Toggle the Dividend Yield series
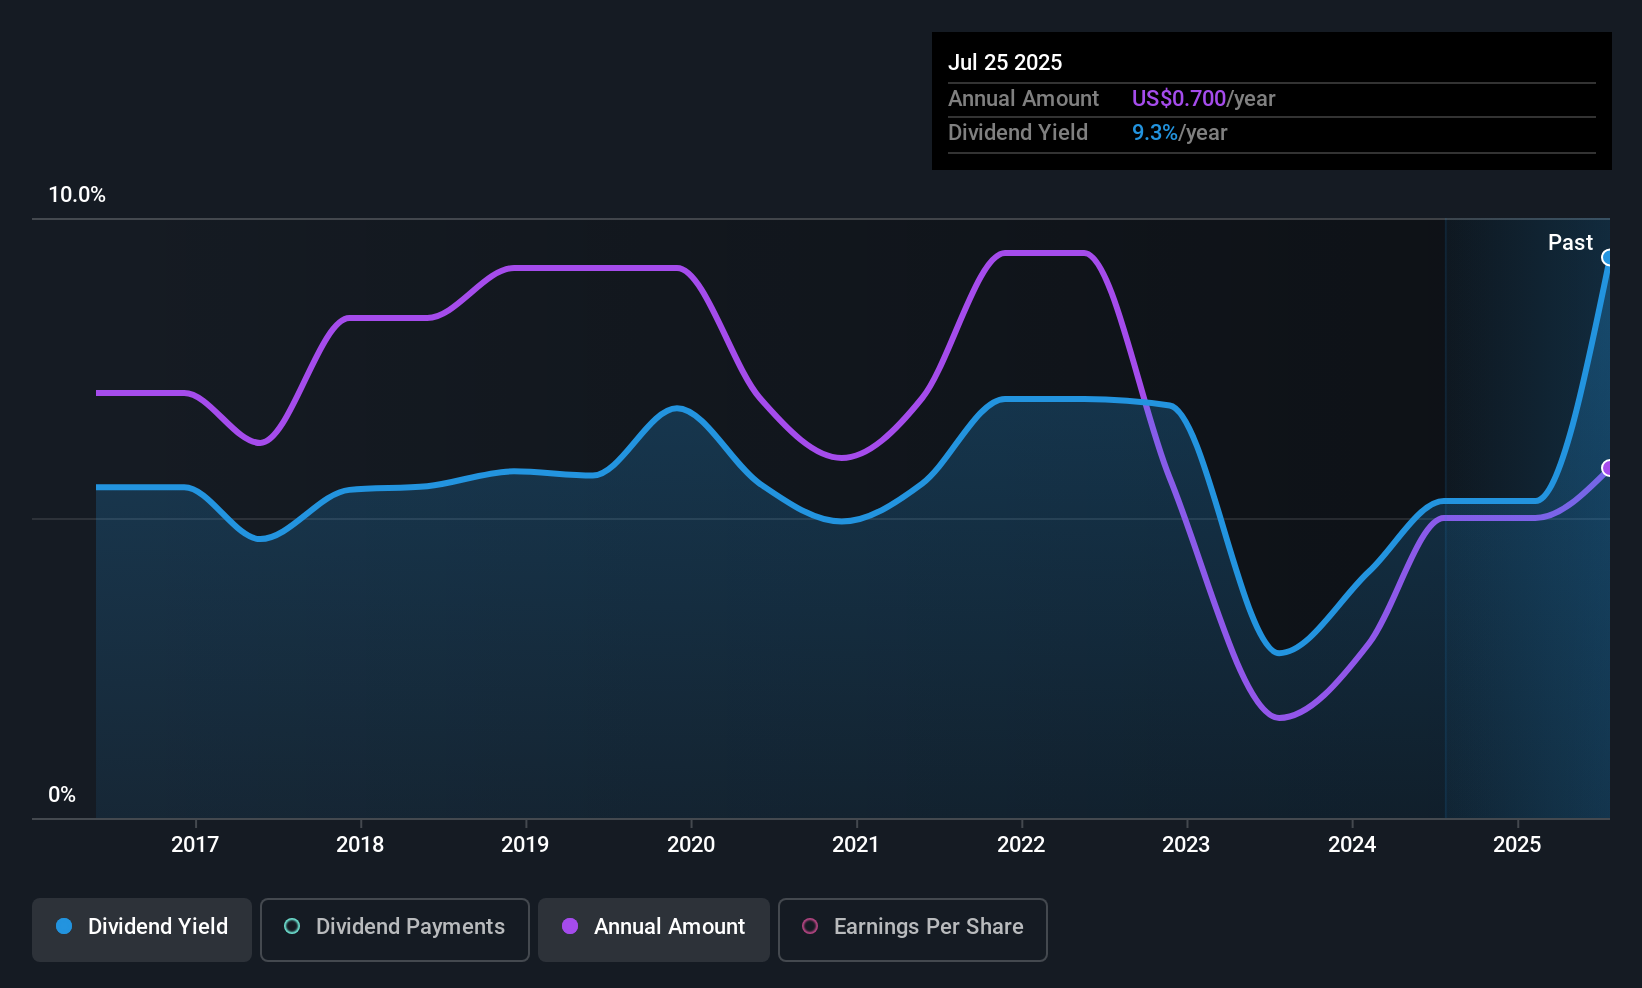This screenshot has width=1642, height=988. [x=142, y=929]
